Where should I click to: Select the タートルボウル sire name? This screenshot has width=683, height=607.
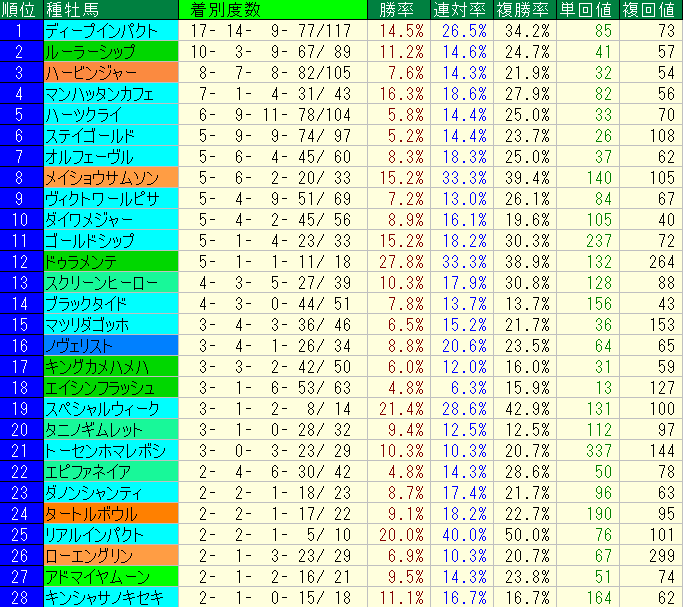pyautogui.click(x=111, y=513)
